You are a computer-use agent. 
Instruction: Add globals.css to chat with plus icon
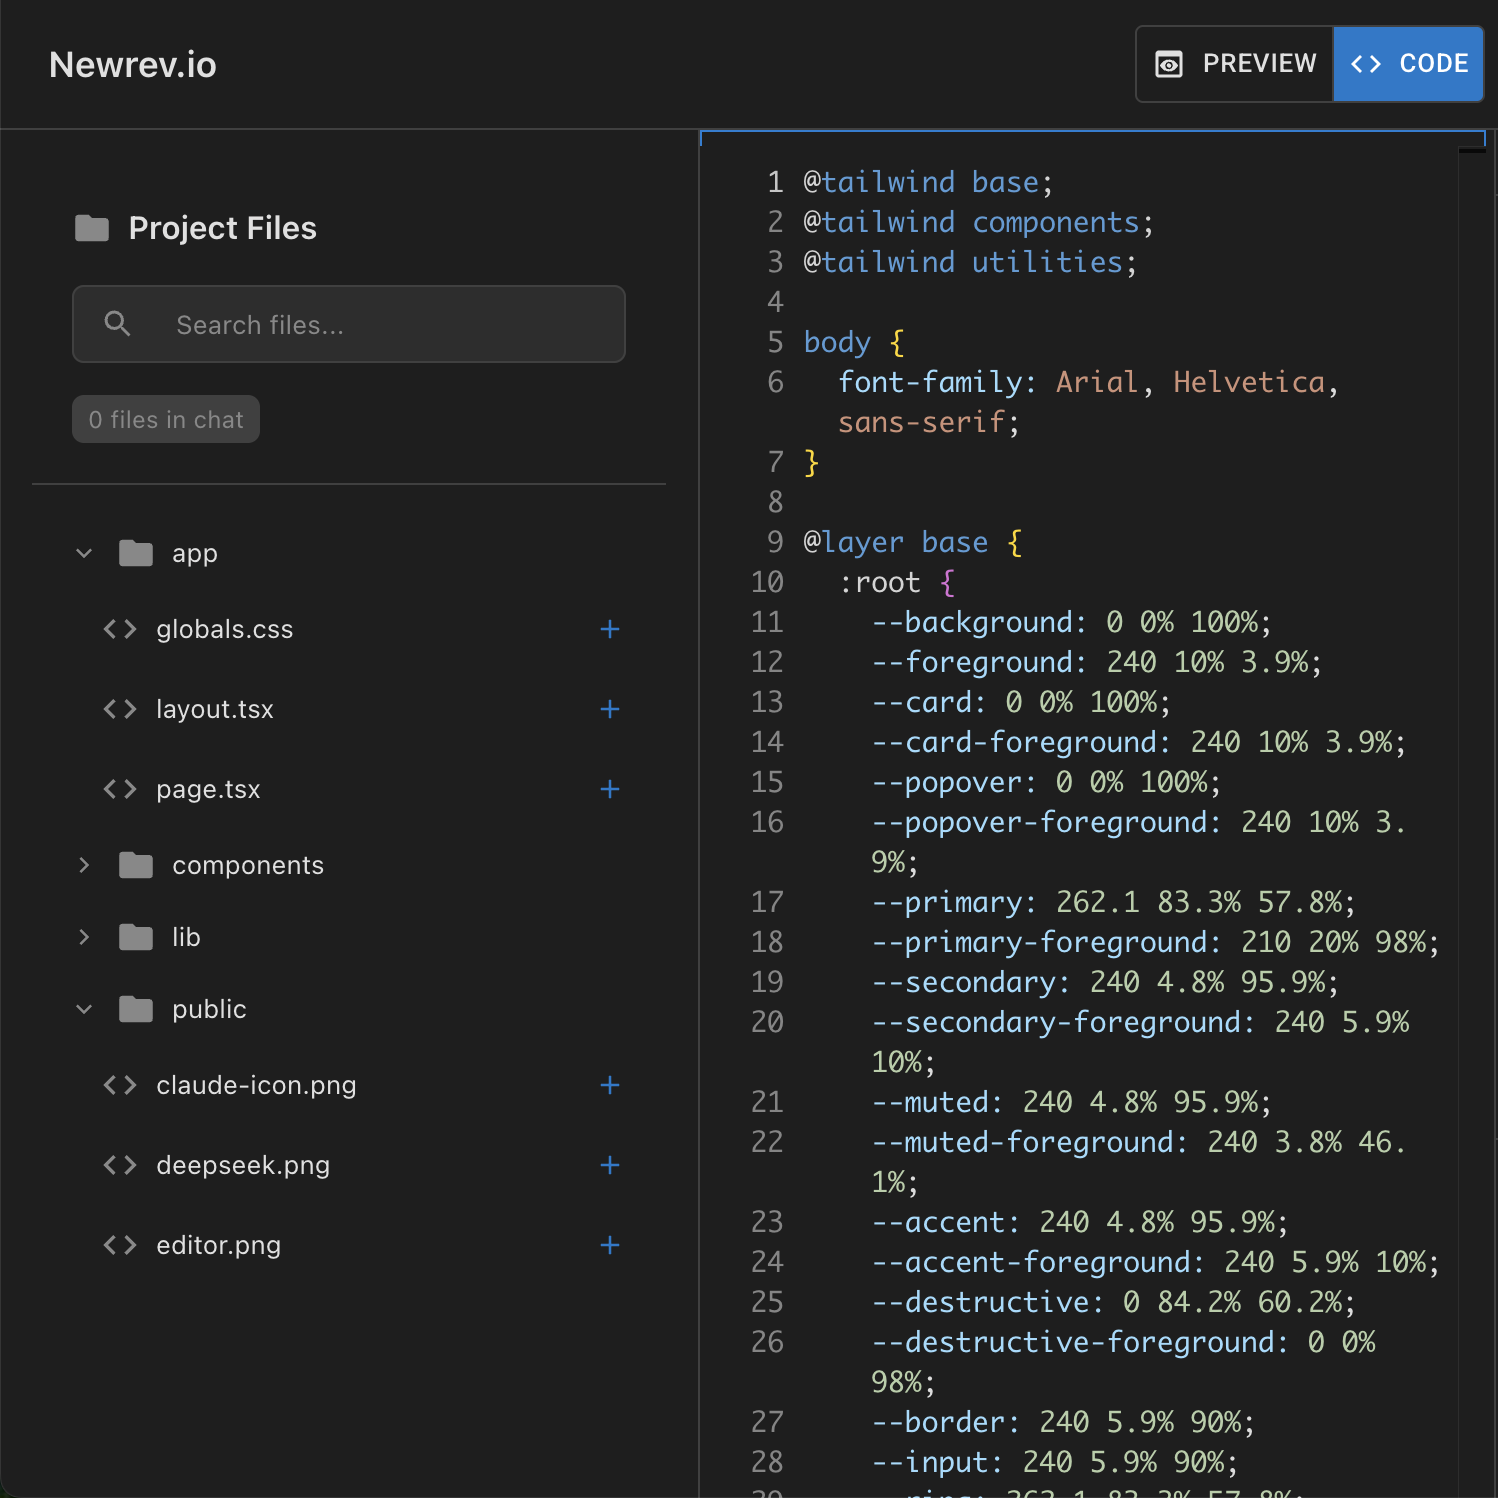point(610,629)
